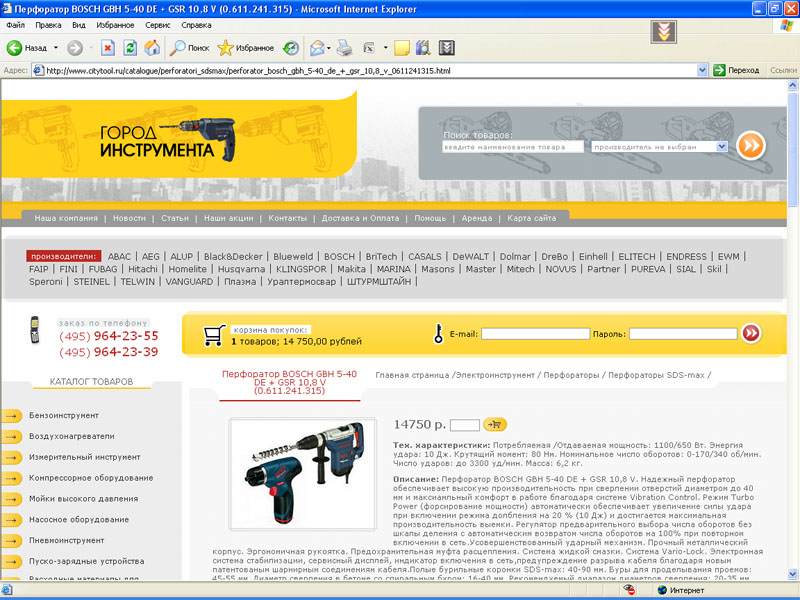
Task: Click the address bar URL field
Action: [365, 70]
